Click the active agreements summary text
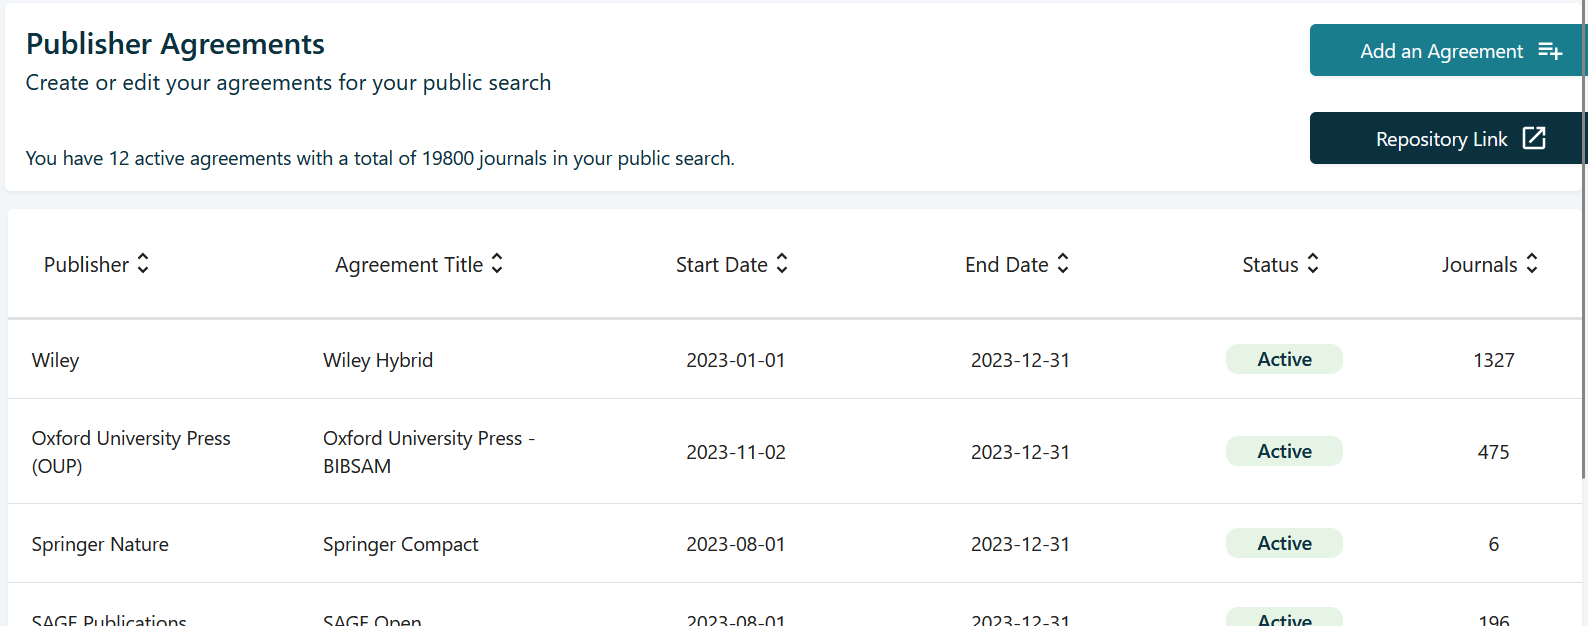Viewport: 1588px width, 626px height. point(380,158)
